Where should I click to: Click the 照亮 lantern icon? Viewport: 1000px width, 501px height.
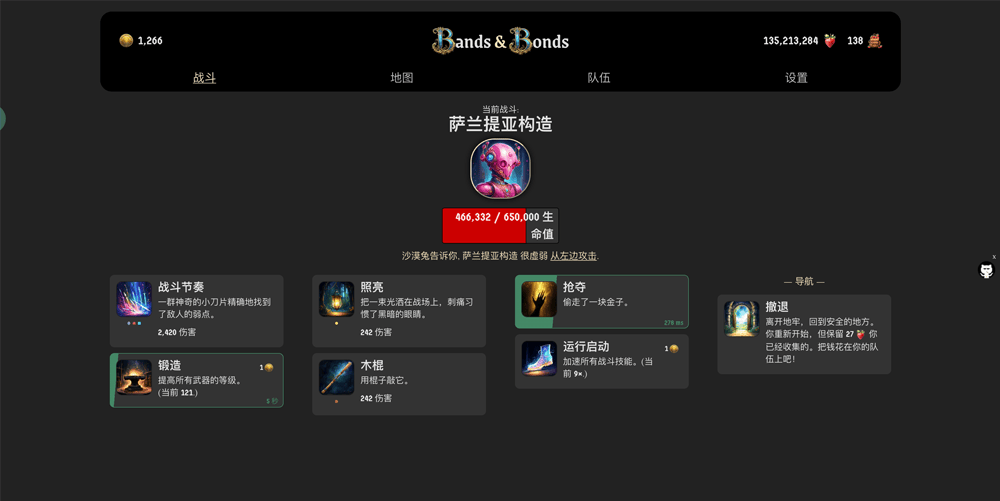336,299
